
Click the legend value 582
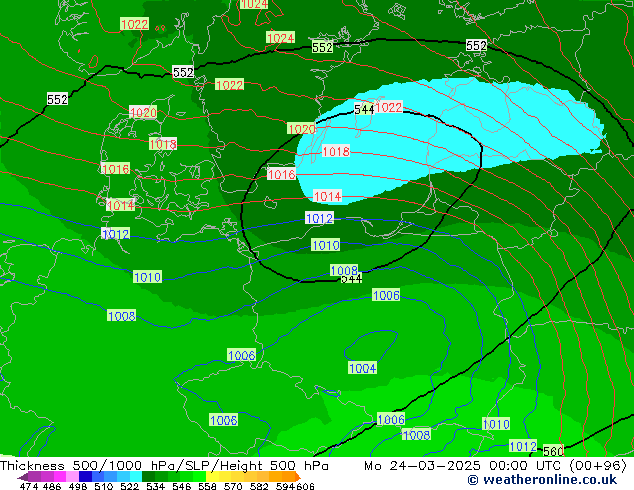tap(259, 486)
